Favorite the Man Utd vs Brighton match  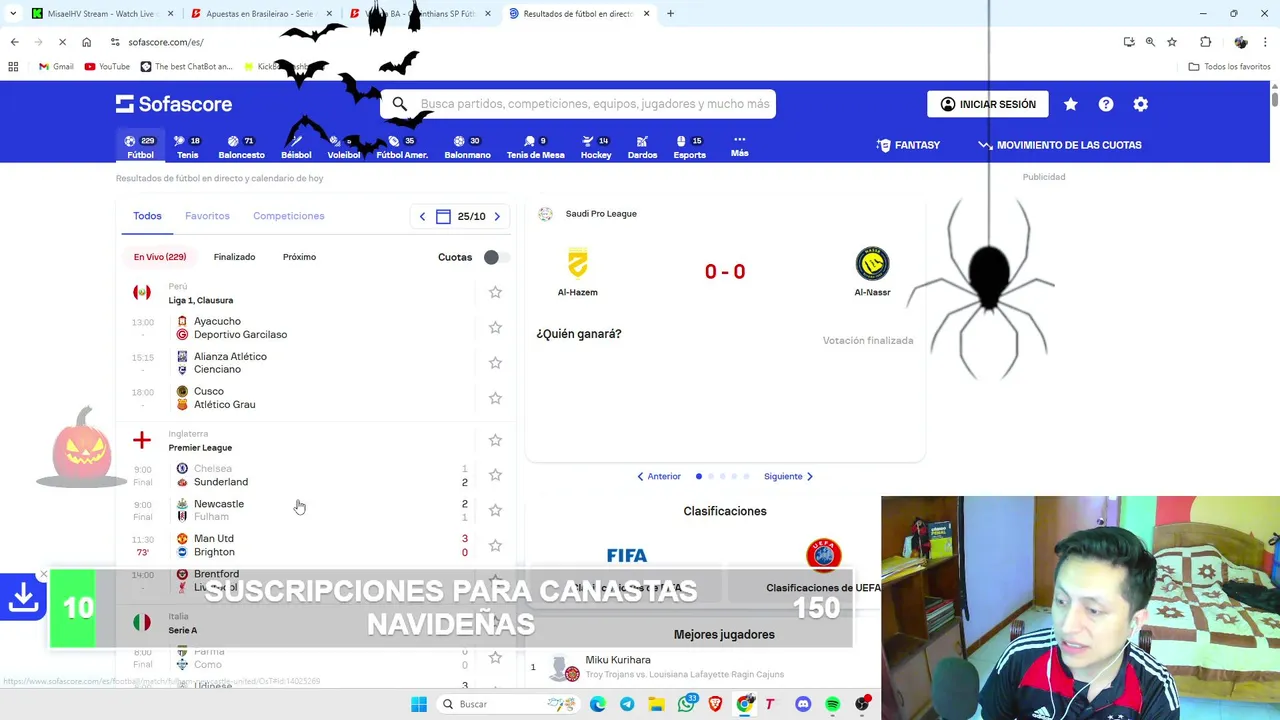click(495, 545)
